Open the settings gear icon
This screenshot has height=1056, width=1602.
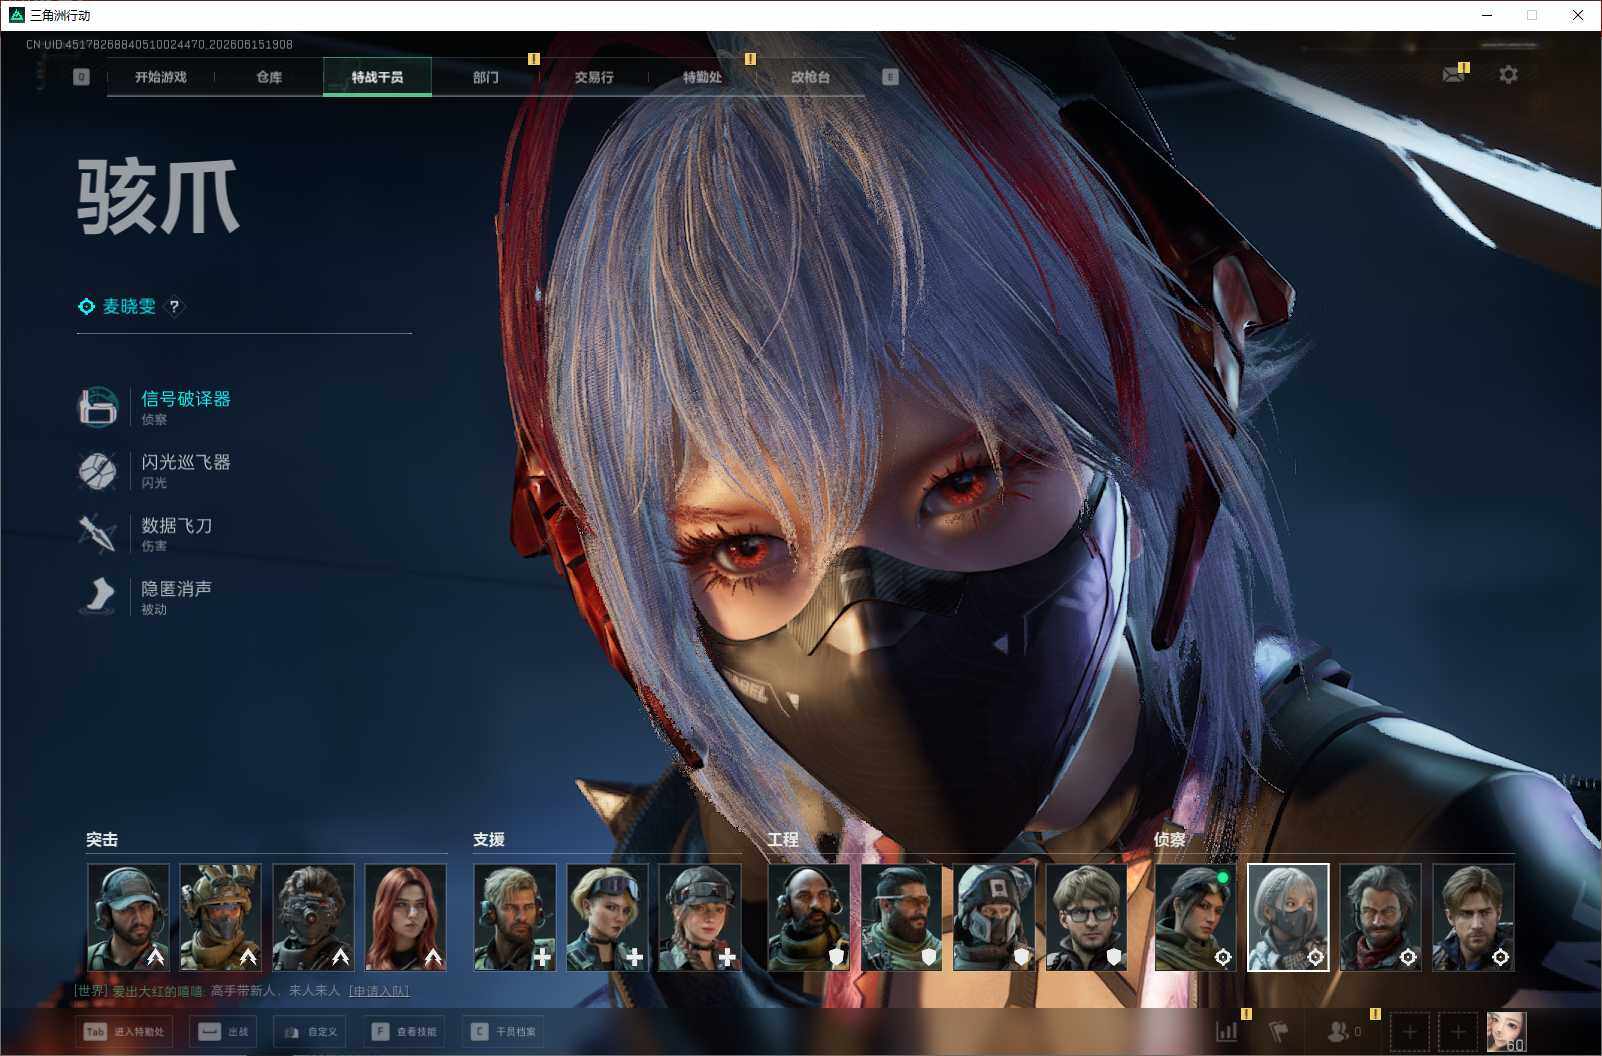[x=1508, y=74]
